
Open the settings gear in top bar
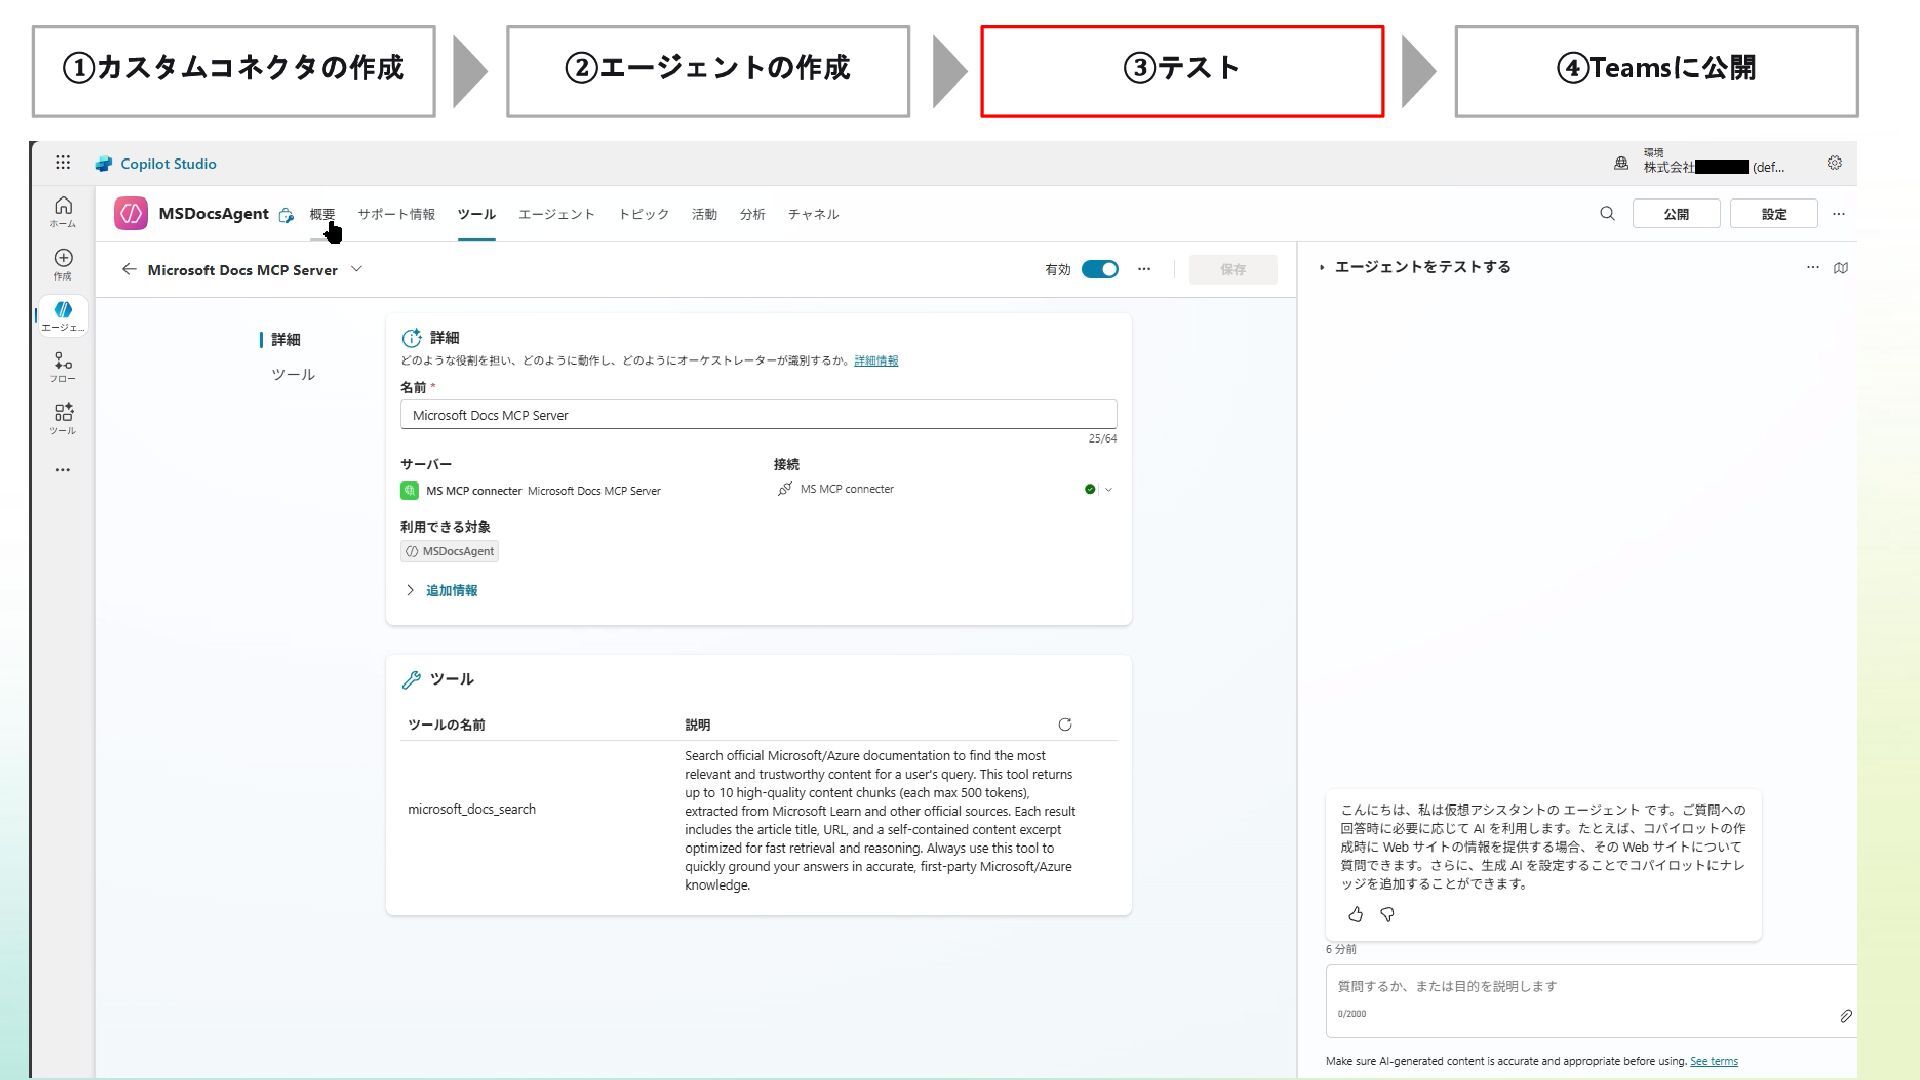click(1834, 162)
